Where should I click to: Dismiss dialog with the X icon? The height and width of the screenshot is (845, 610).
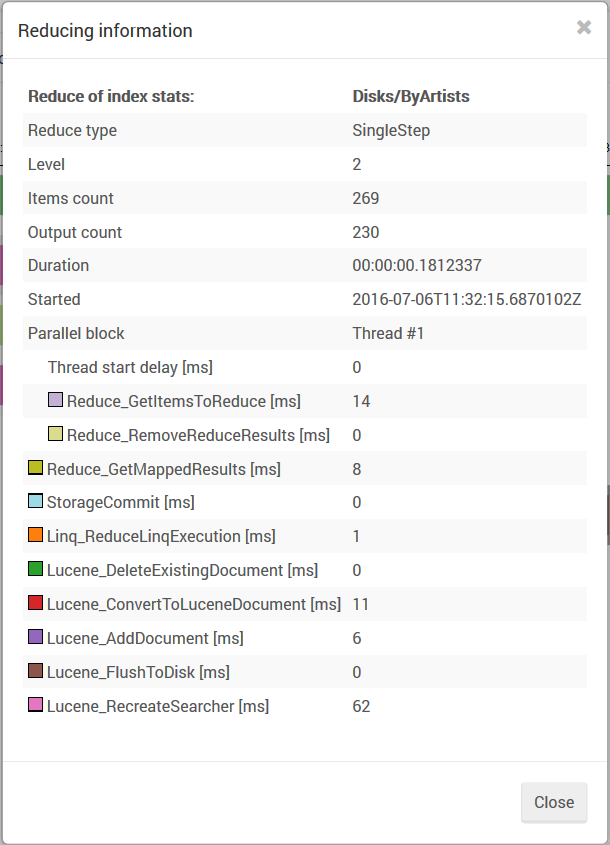pyautogui.click(x=584, y=27)
